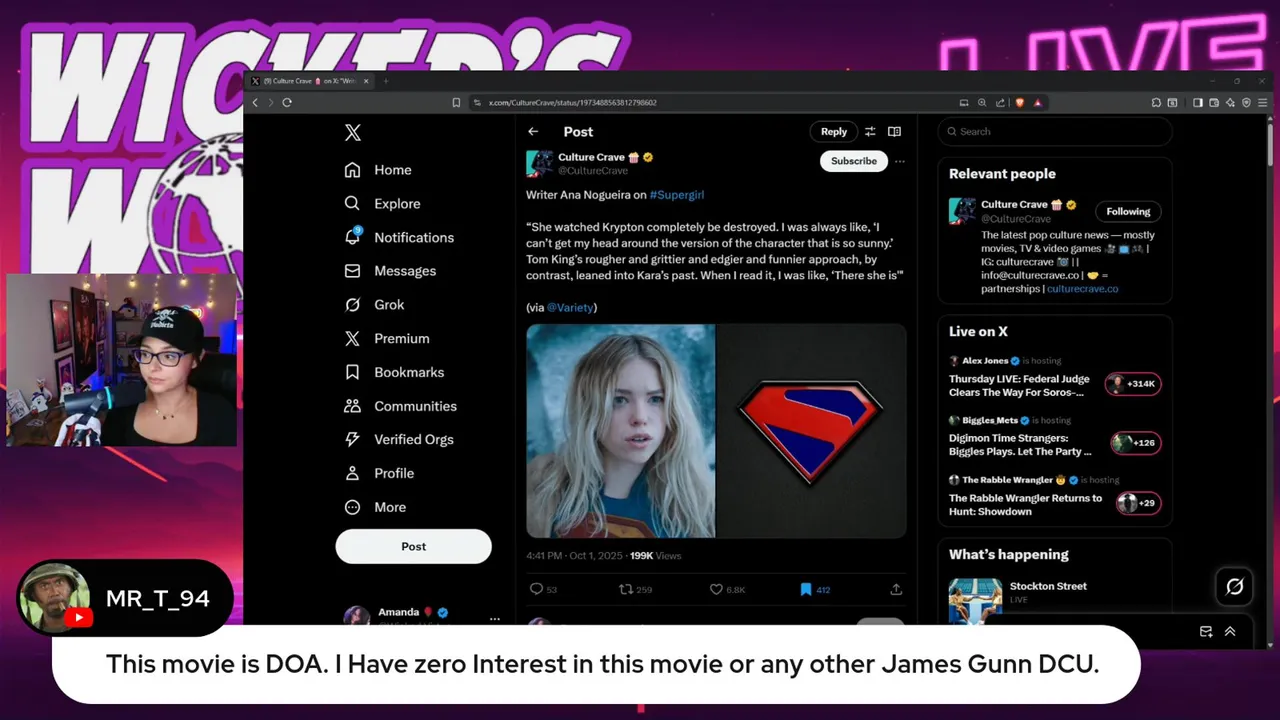Viewport: 1280px width, 720px height.
Task: Click the white Post button in the sidebar
Action: [x=413, y=546]
